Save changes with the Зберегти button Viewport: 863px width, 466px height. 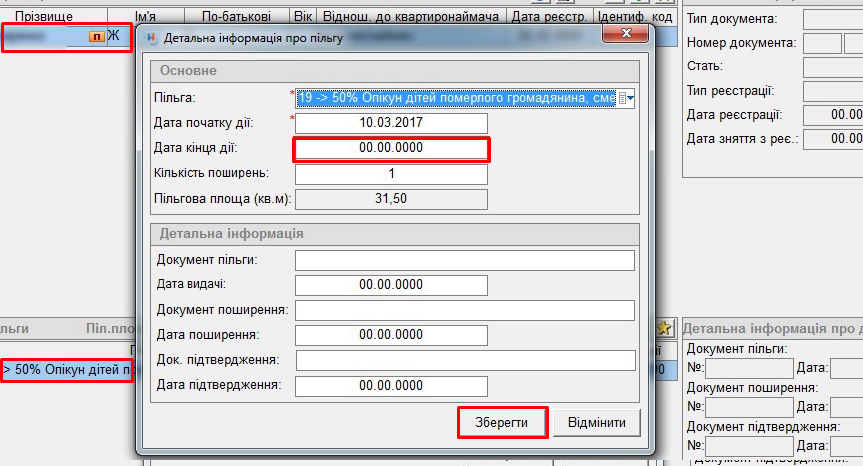point(502,422)
